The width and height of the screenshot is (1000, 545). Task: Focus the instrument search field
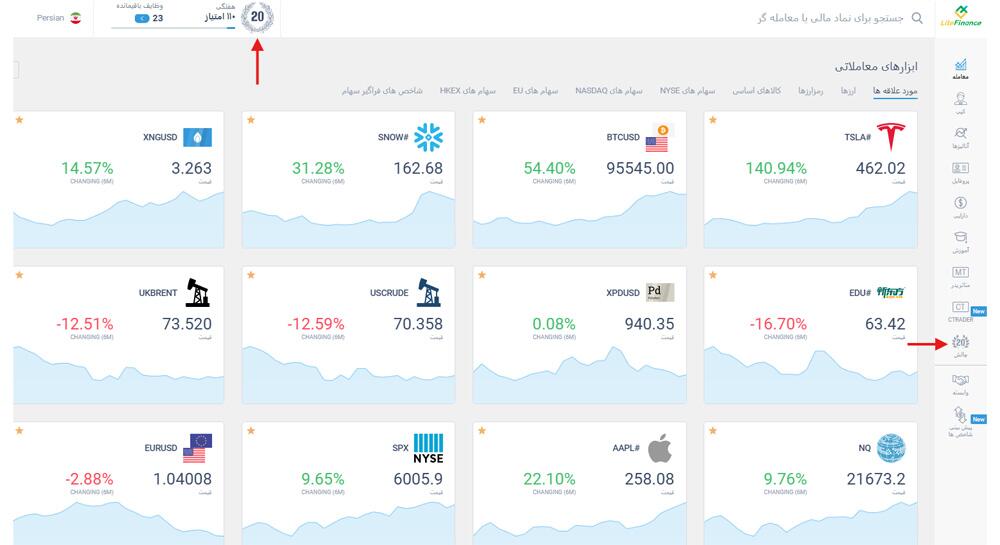pyautogui.click(x=829, y=18)
